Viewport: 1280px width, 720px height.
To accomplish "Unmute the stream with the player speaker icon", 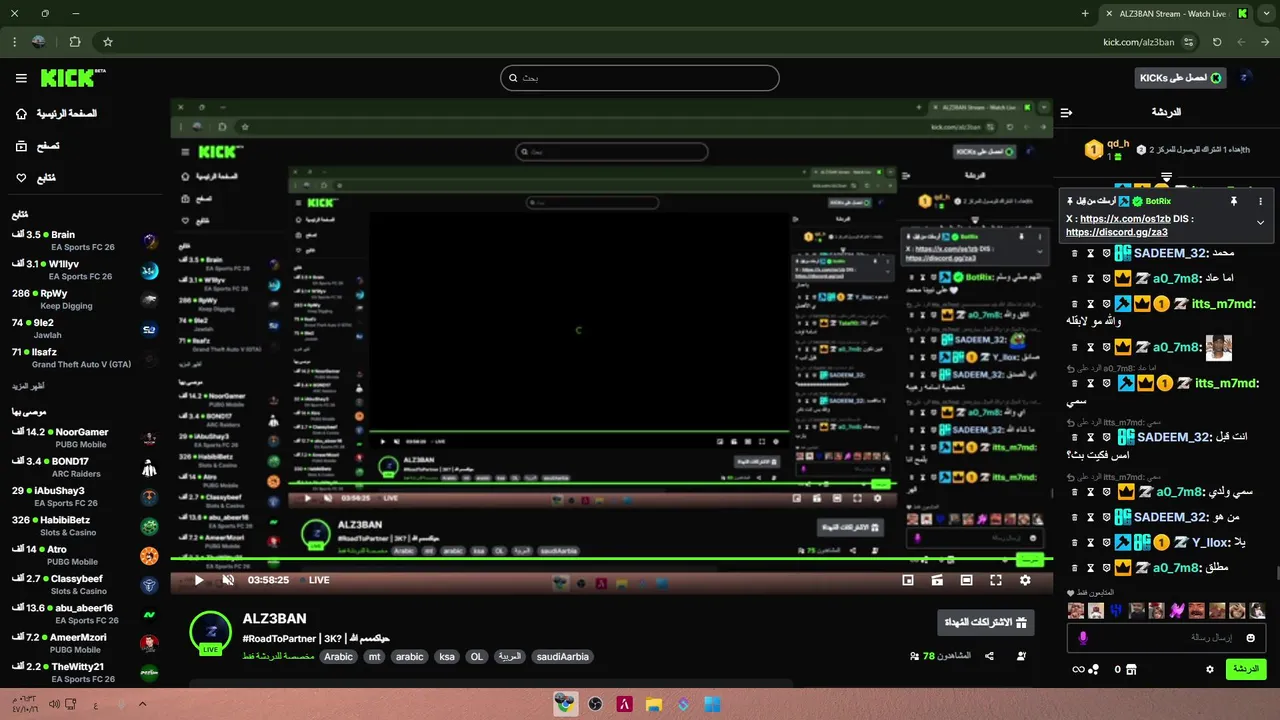I will click(228, 580).
